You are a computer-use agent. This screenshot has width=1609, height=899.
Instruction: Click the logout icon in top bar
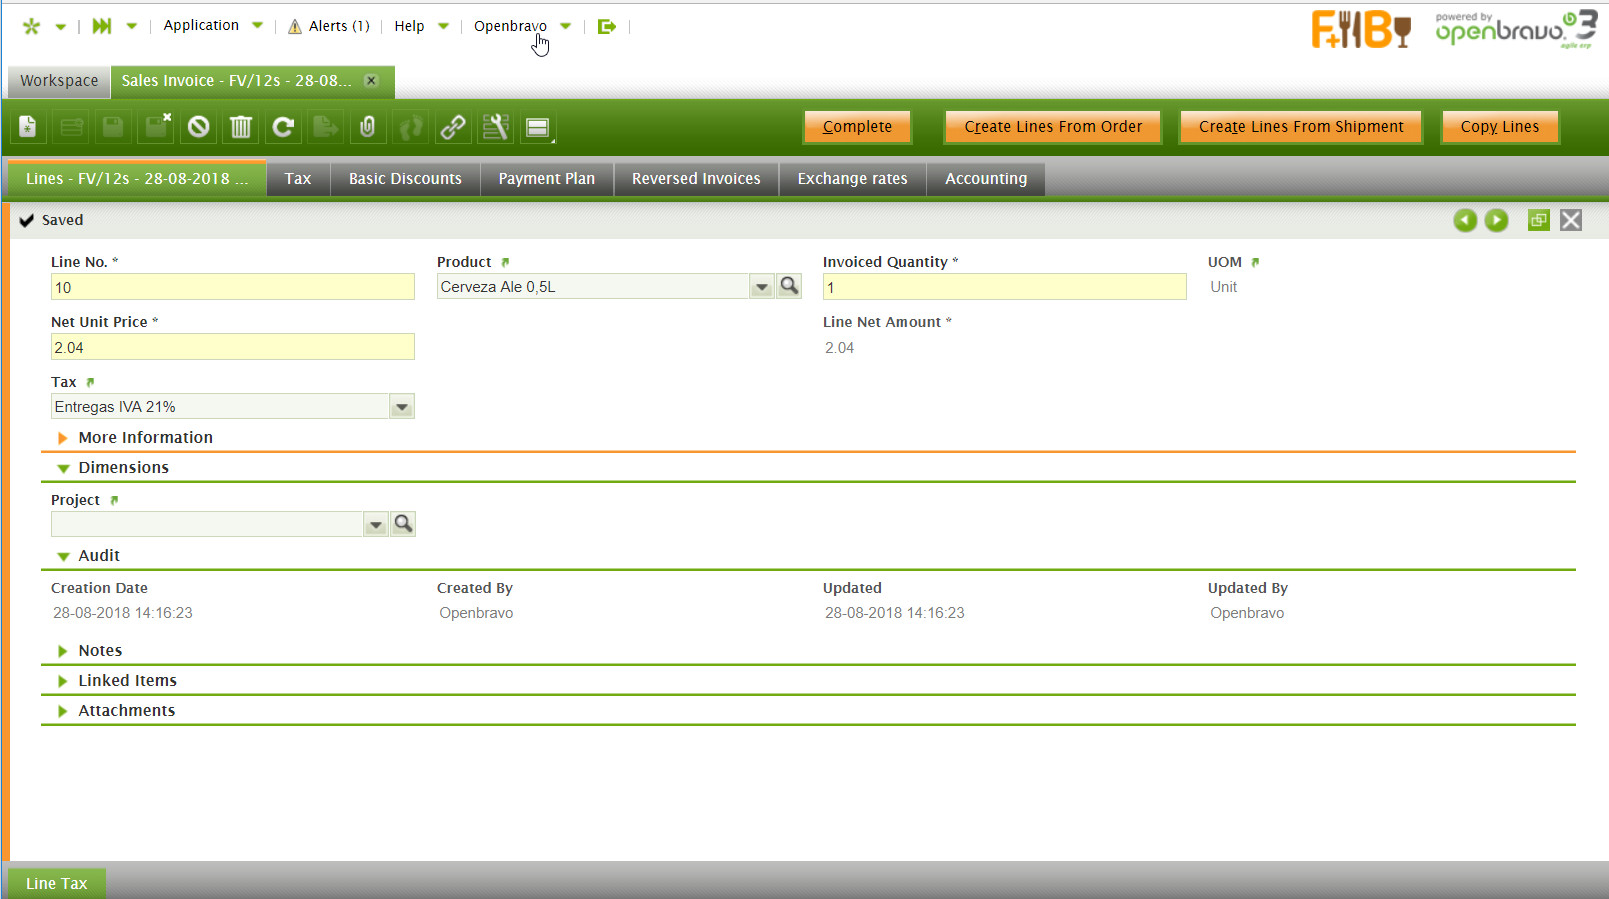click(606, 26)
